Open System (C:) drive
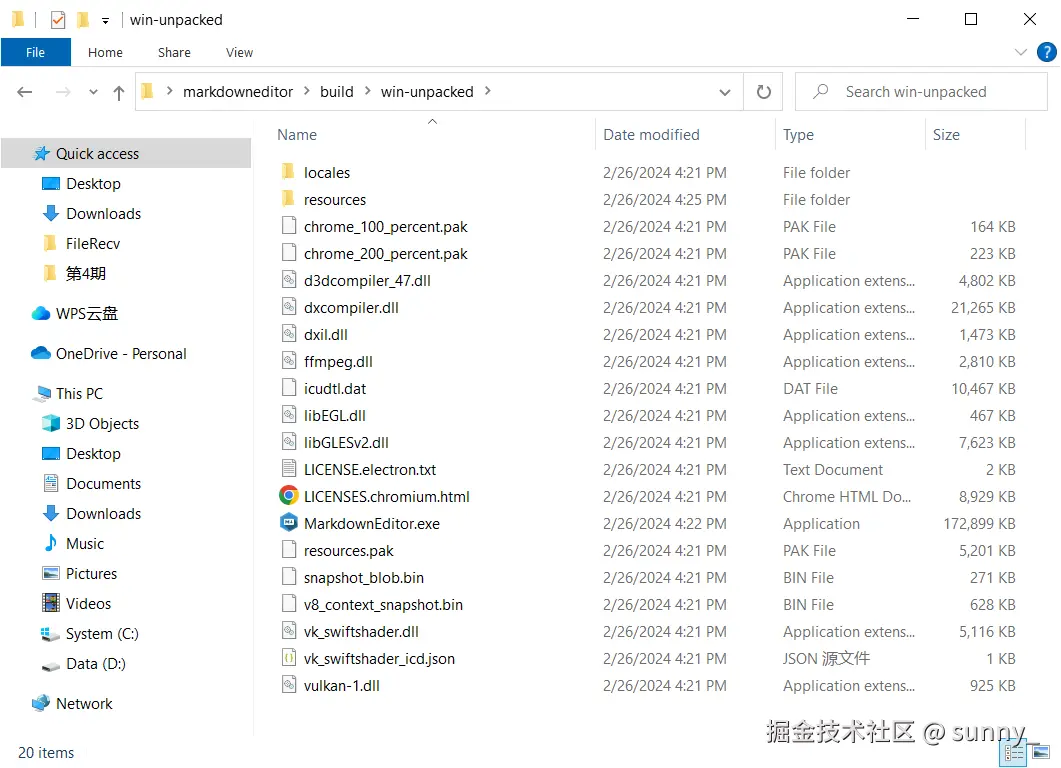This screenshot has height=768, width=1061. (x=89, y=634)
